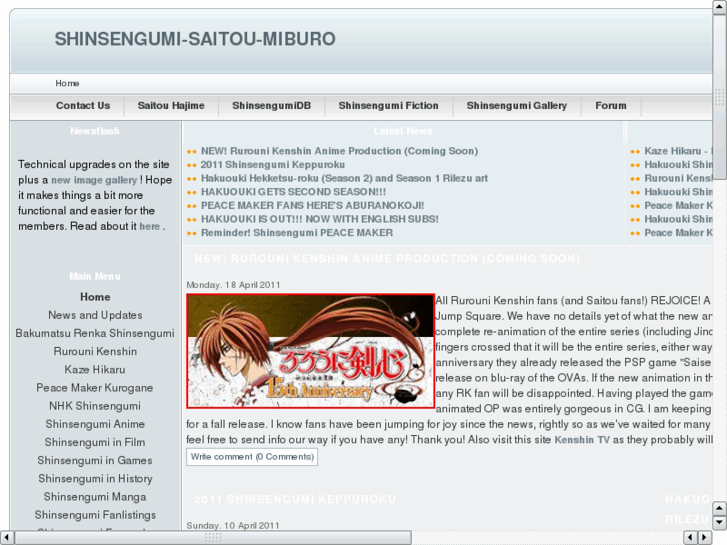This screenshot has height=545, width=727.
Task: Click the Write comment (0 Comments) button
Action: pos(252,457)
